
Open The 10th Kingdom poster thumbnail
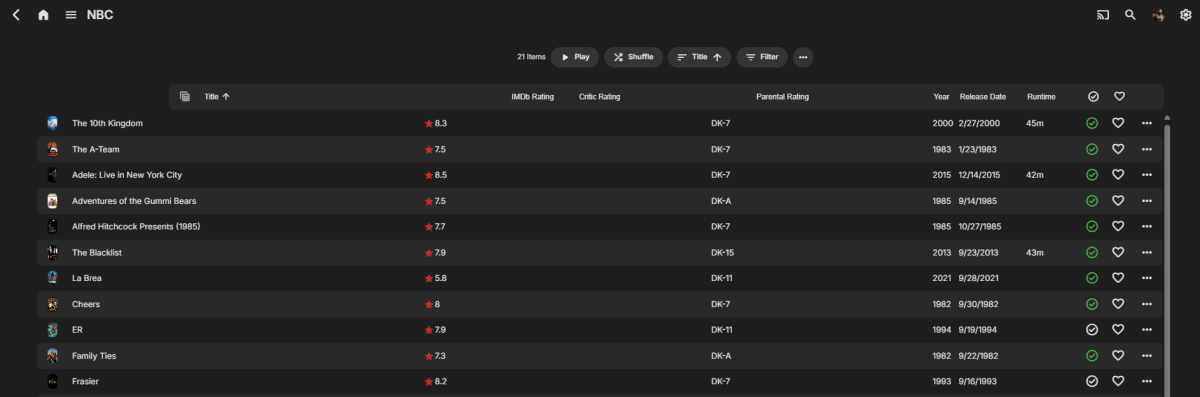click(x=52, y=123)
